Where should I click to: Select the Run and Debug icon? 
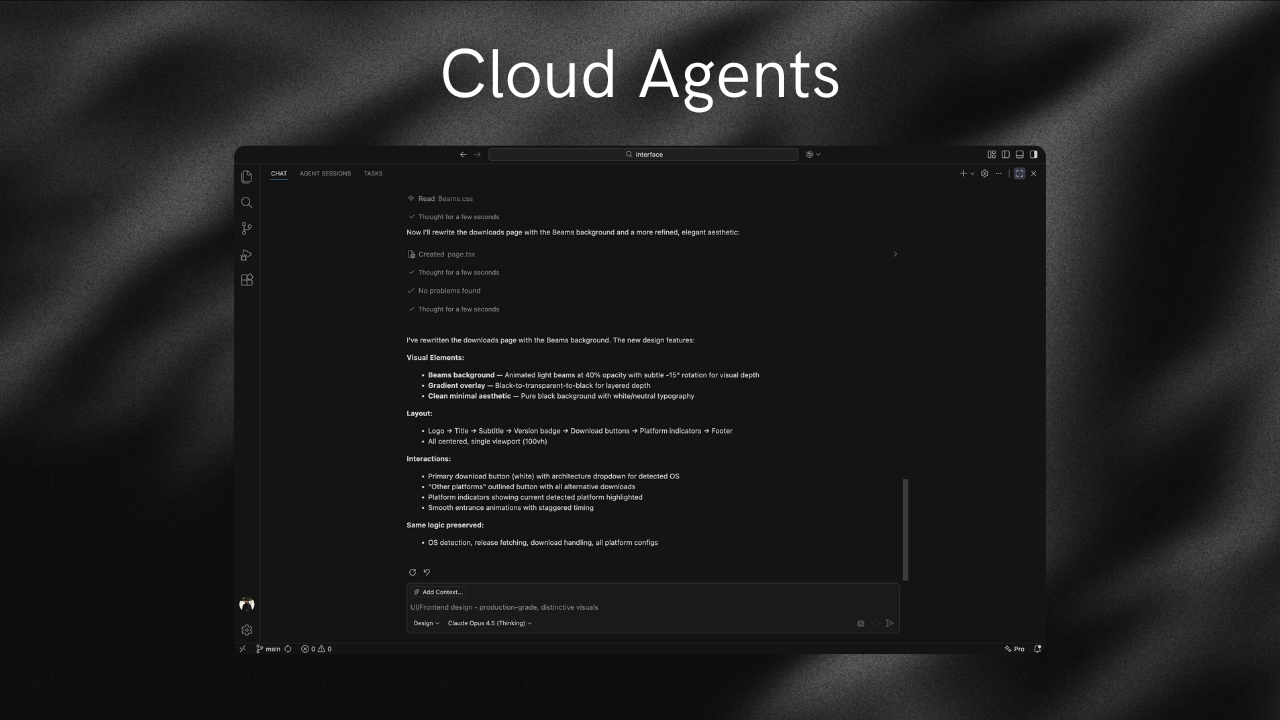[246, 254]
